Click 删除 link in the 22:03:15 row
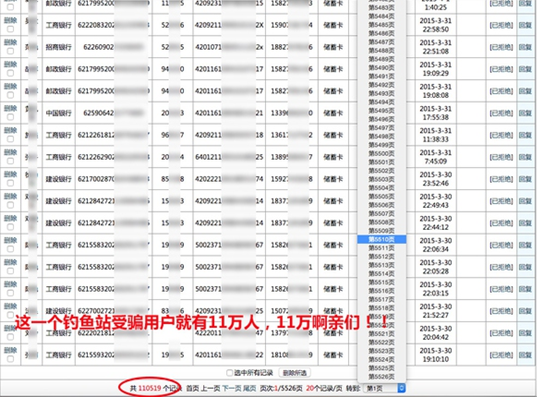The height and width of the screenshot is (398, 537). (x=10, y=284)
